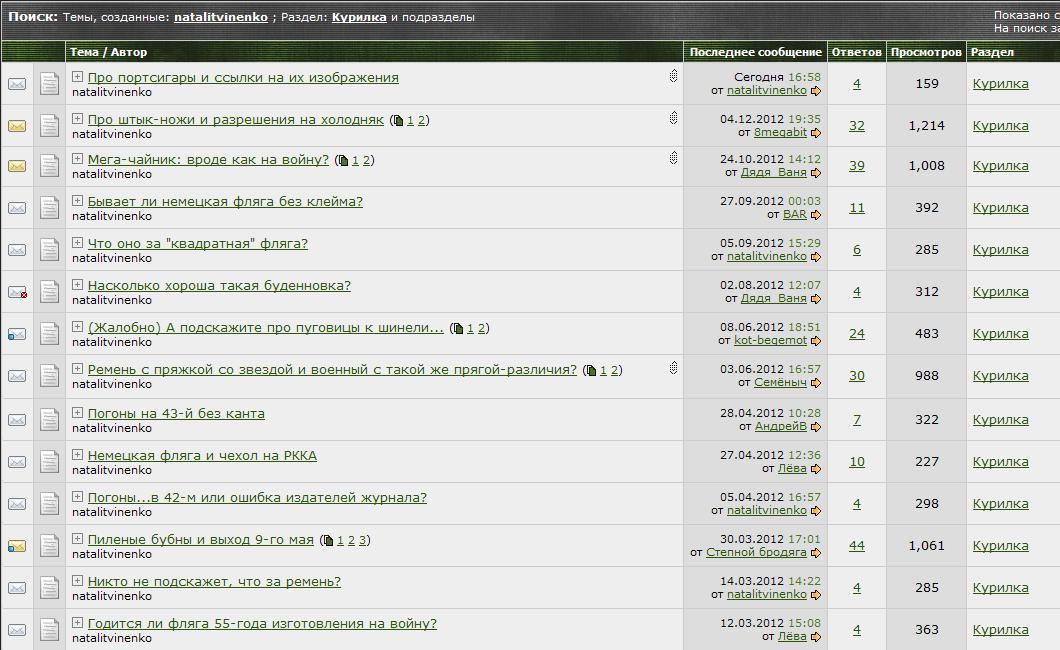Image resolution: width=1060 pixels, height=650 pixels.
Task: Open 'Курилка' section in 'квадратная фляга' row
Action: [1001, 250]
